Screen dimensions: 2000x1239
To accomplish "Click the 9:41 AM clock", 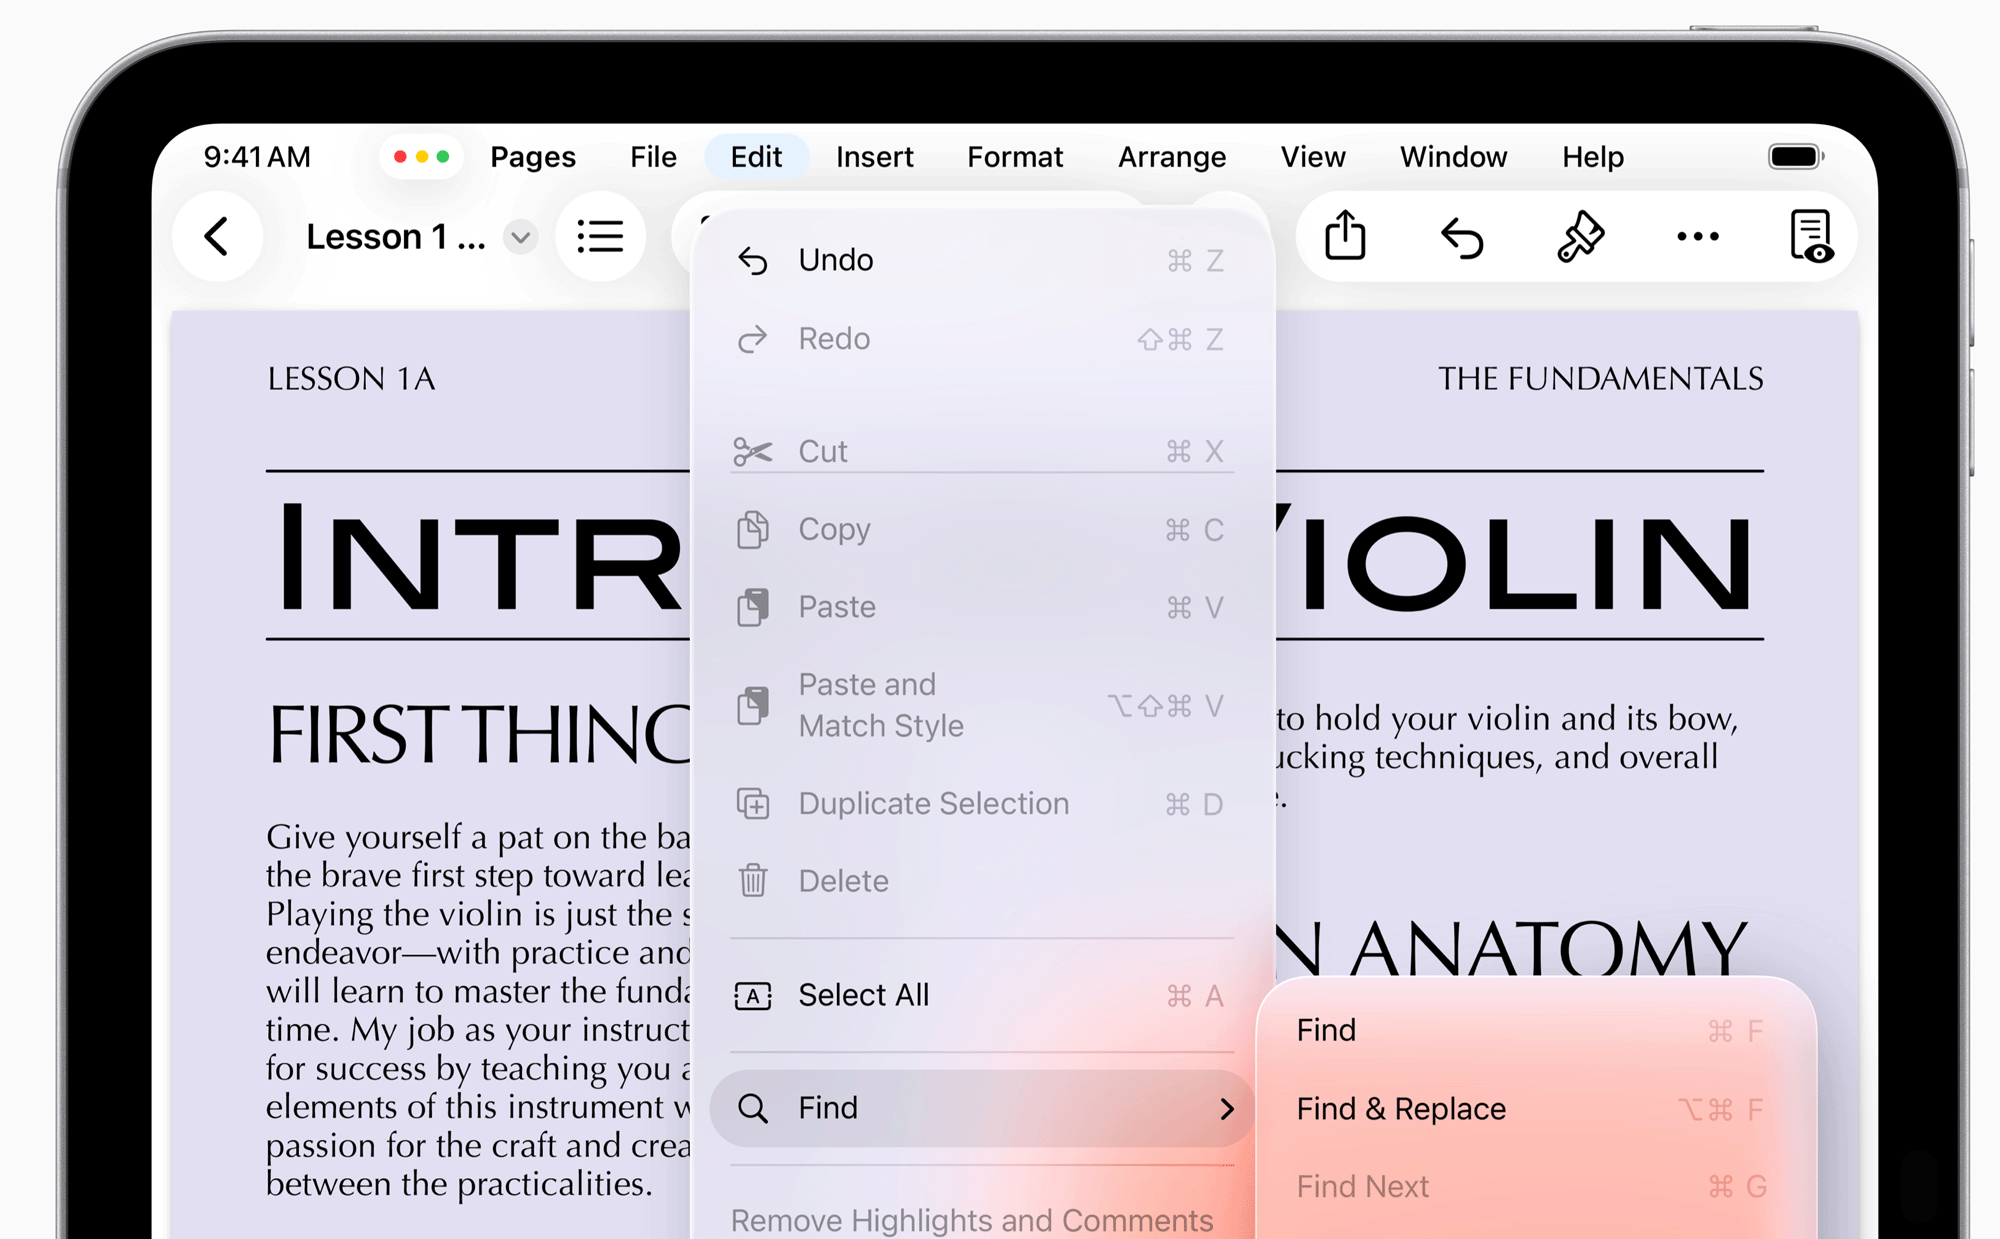I will tap(257, 157).
